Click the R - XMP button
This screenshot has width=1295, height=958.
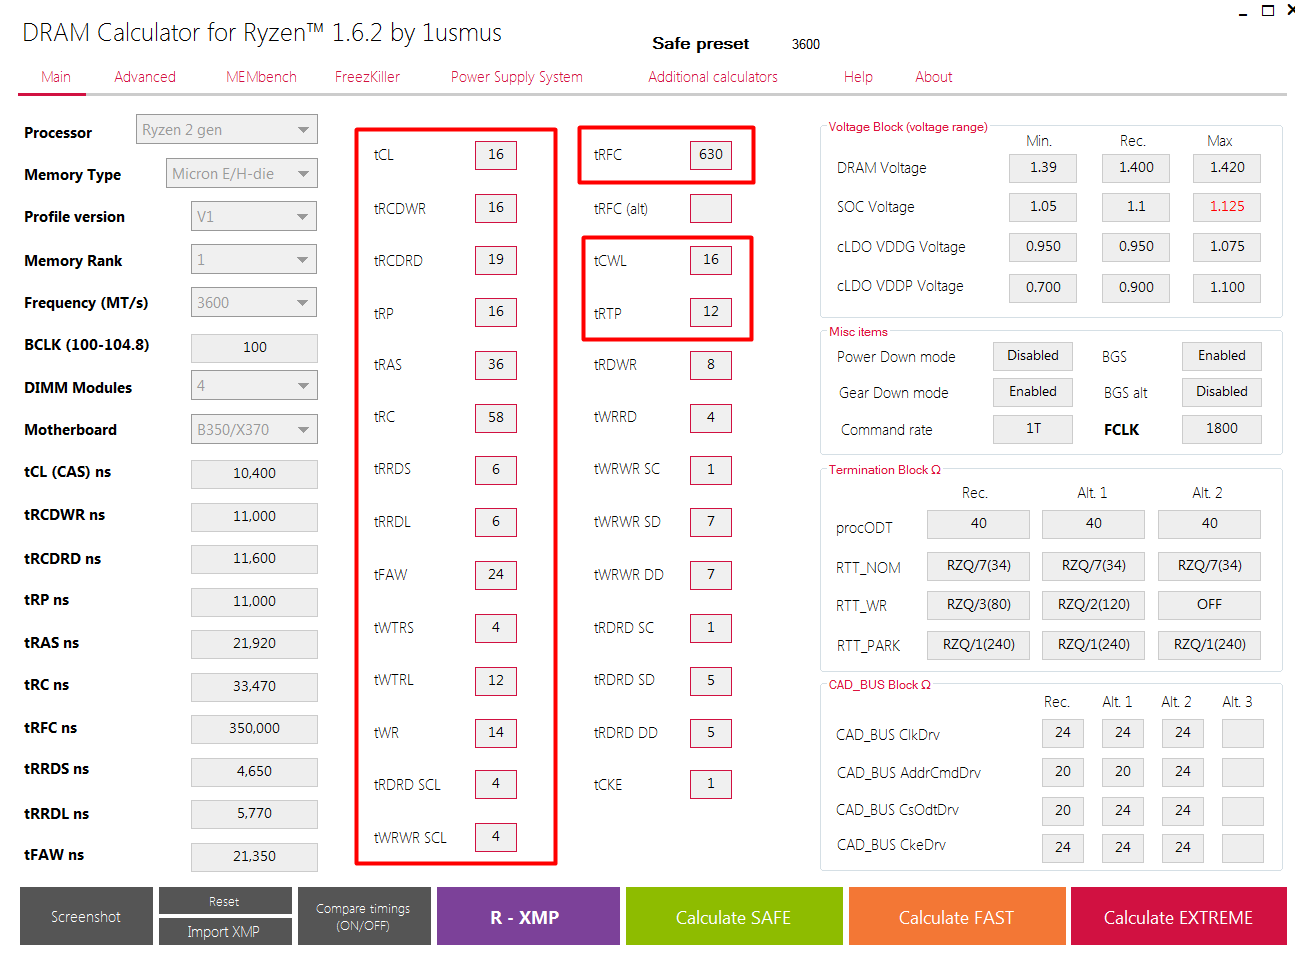(x=528, y=916)
